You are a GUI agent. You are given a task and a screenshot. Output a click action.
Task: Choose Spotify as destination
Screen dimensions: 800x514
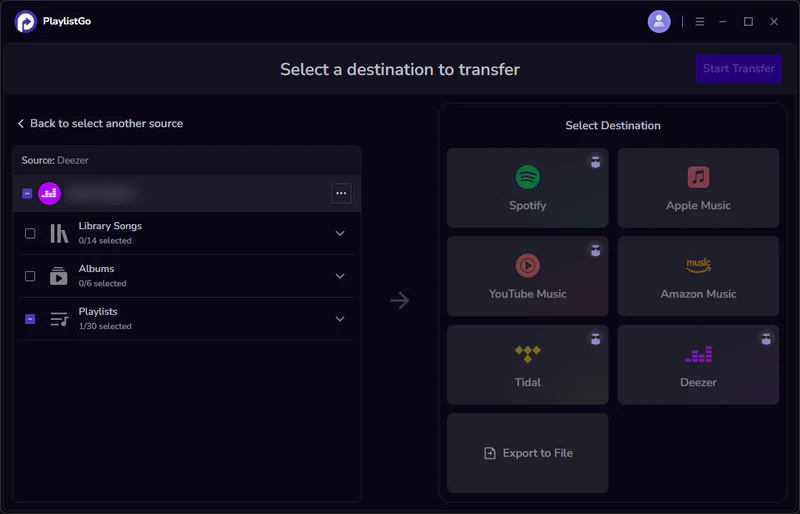tap(528, 188)
